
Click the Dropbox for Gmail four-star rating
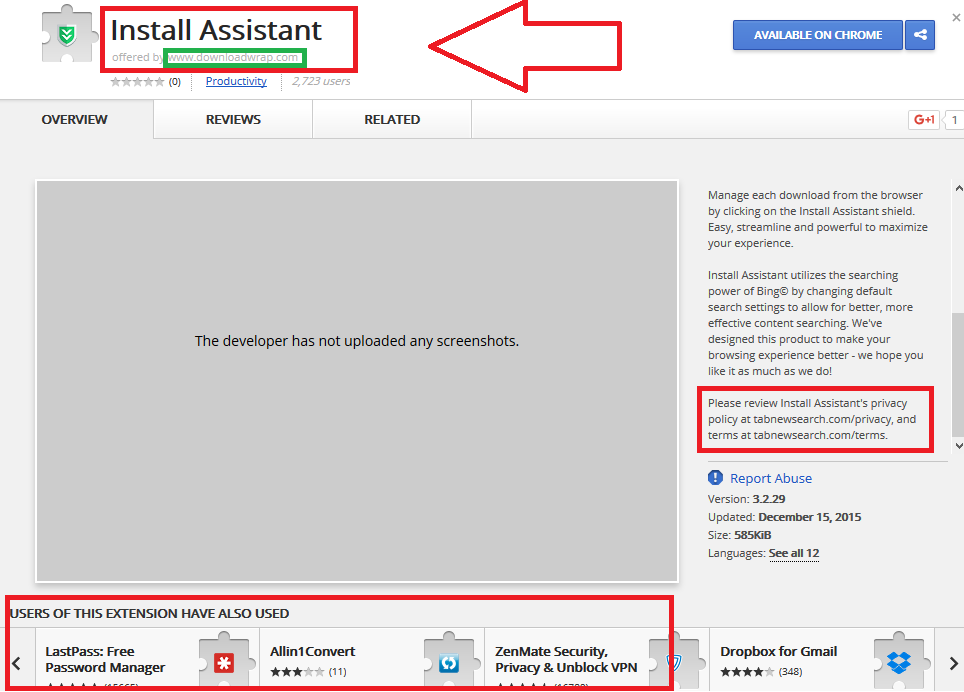coord(747,672)
